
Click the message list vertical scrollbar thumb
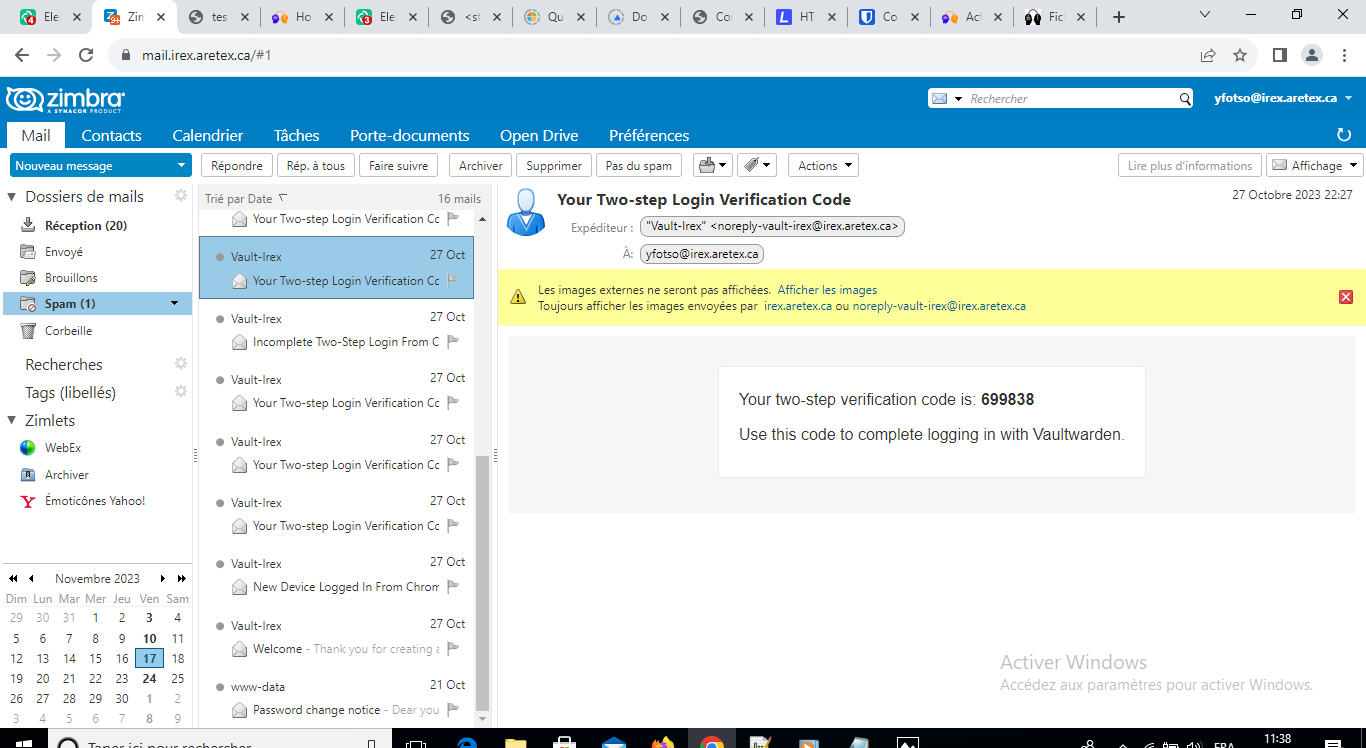tap(483, 582)
